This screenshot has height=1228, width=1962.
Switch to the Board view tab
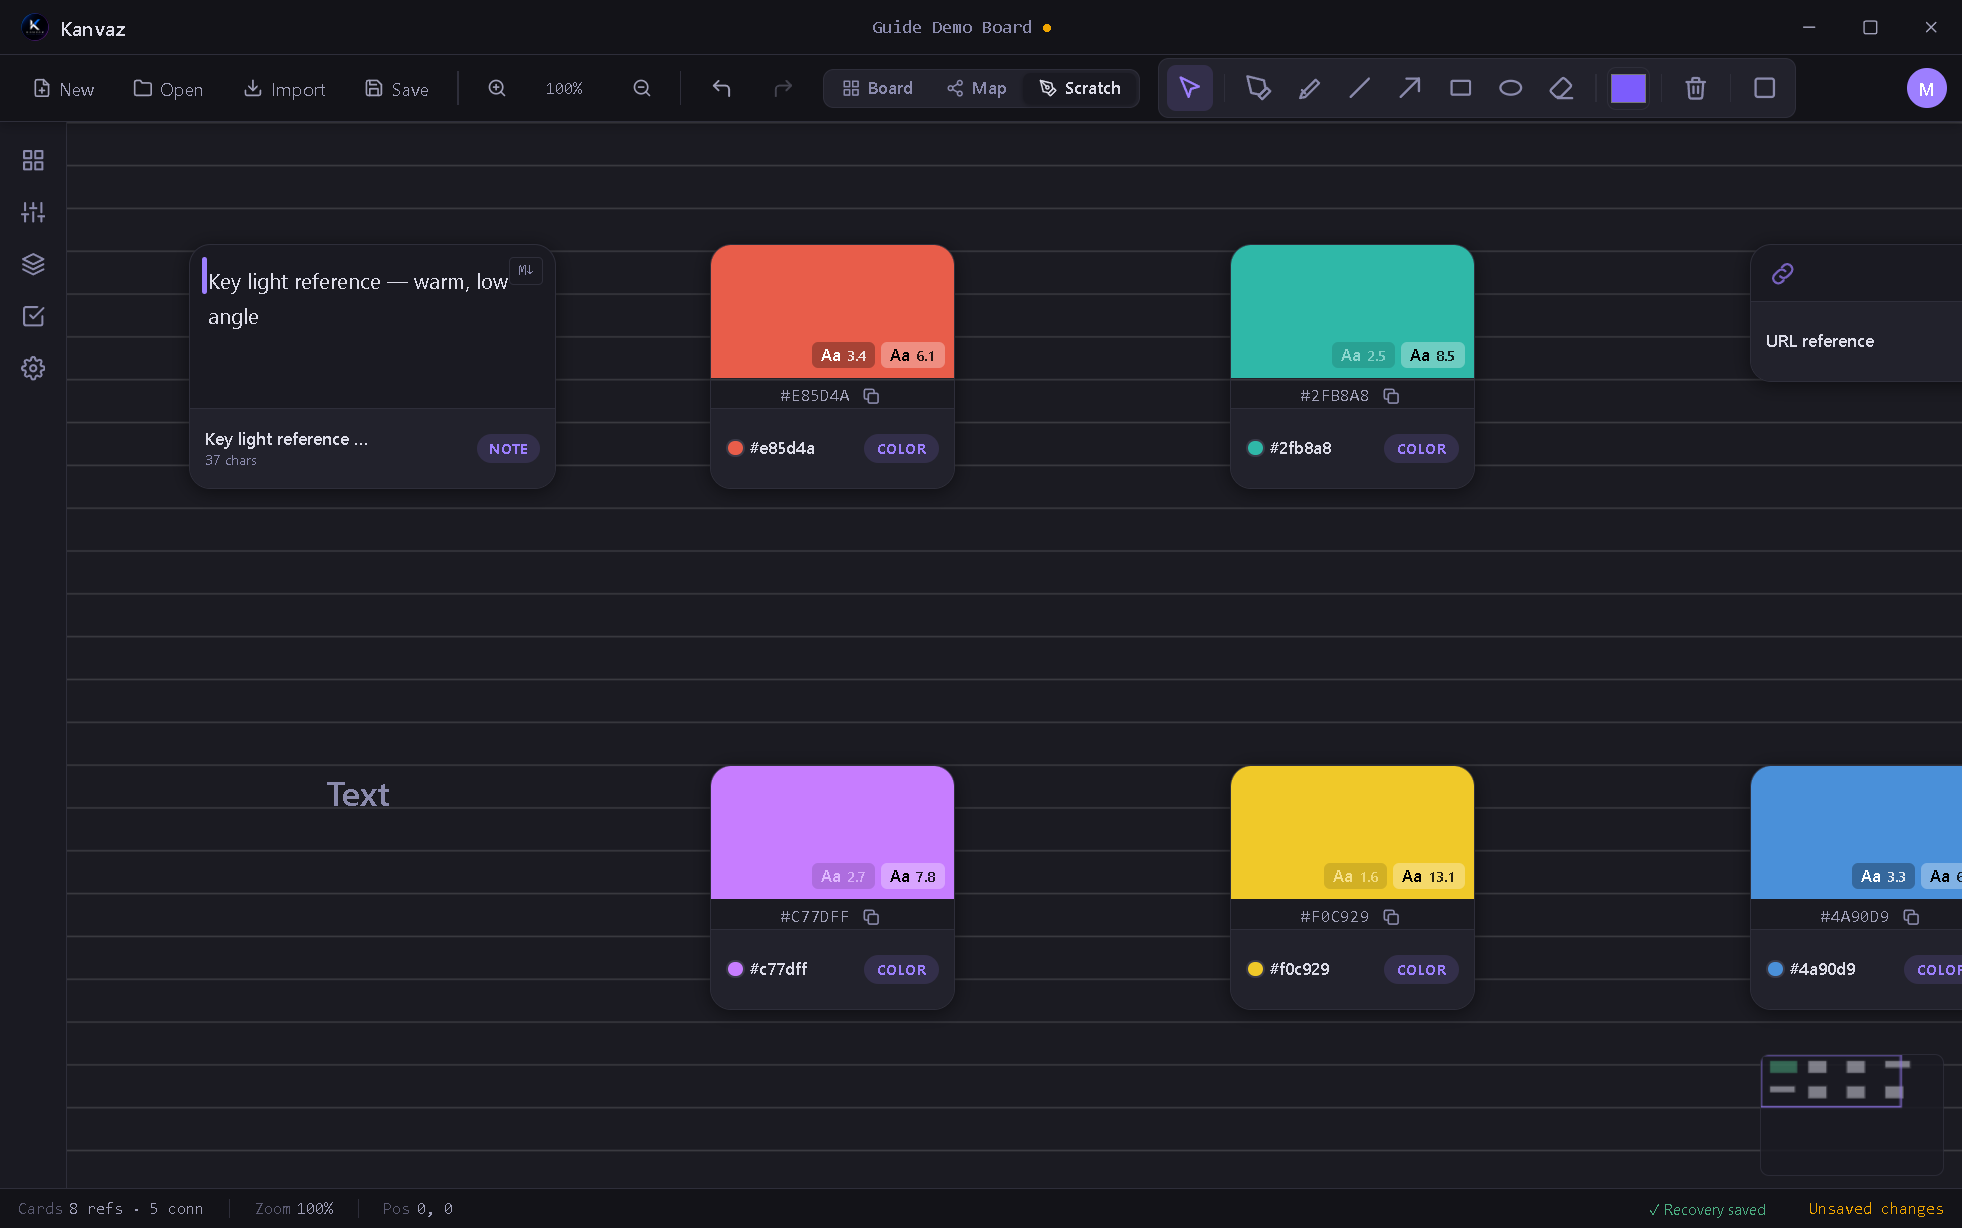point(877,88)
